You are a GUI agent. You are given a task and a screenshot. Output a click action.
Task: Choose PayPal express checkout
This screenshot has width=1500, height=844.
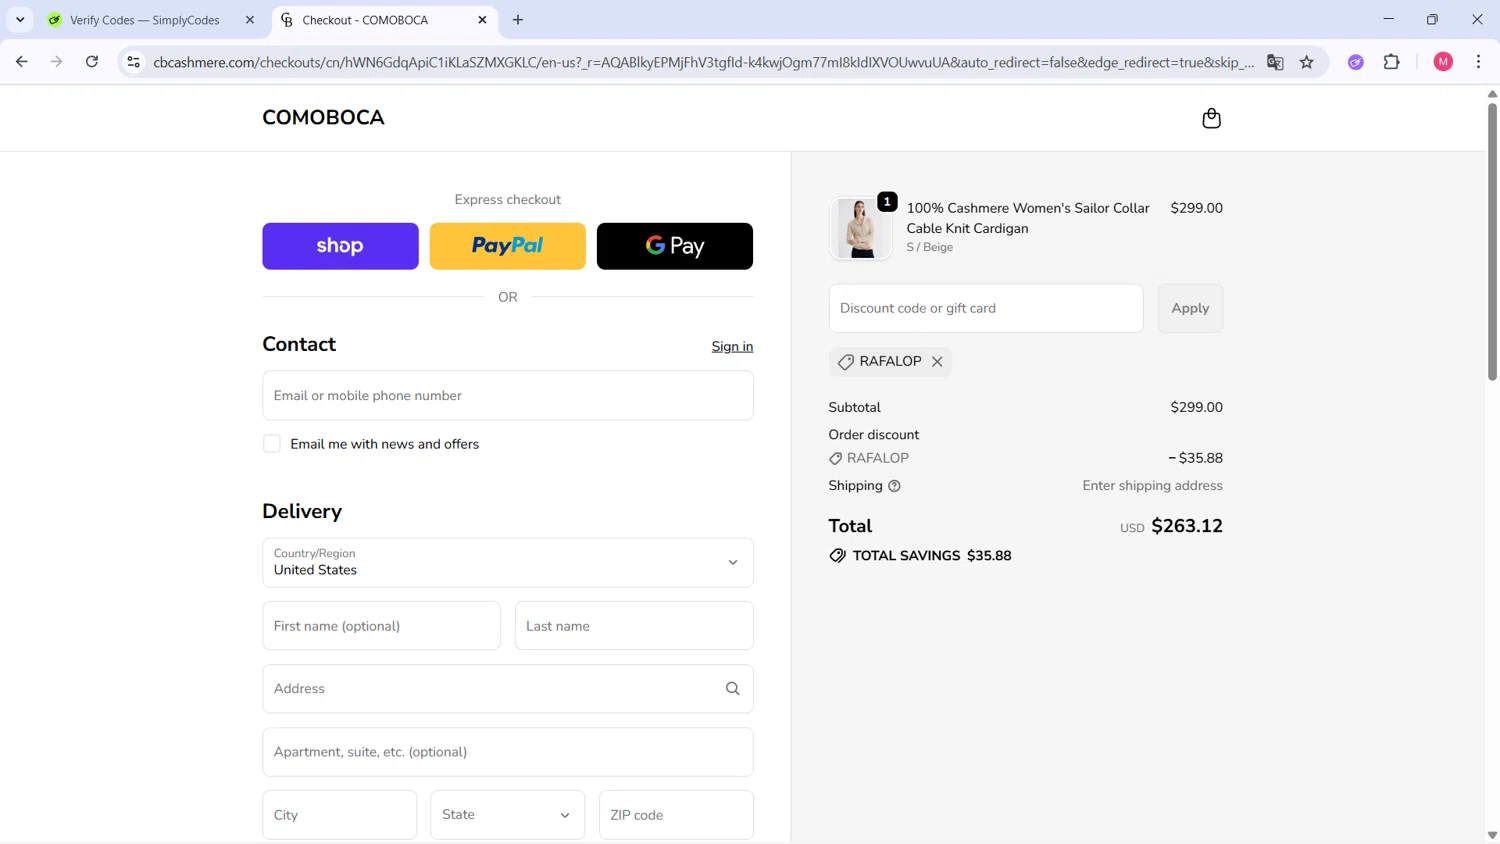coord(508,246)
